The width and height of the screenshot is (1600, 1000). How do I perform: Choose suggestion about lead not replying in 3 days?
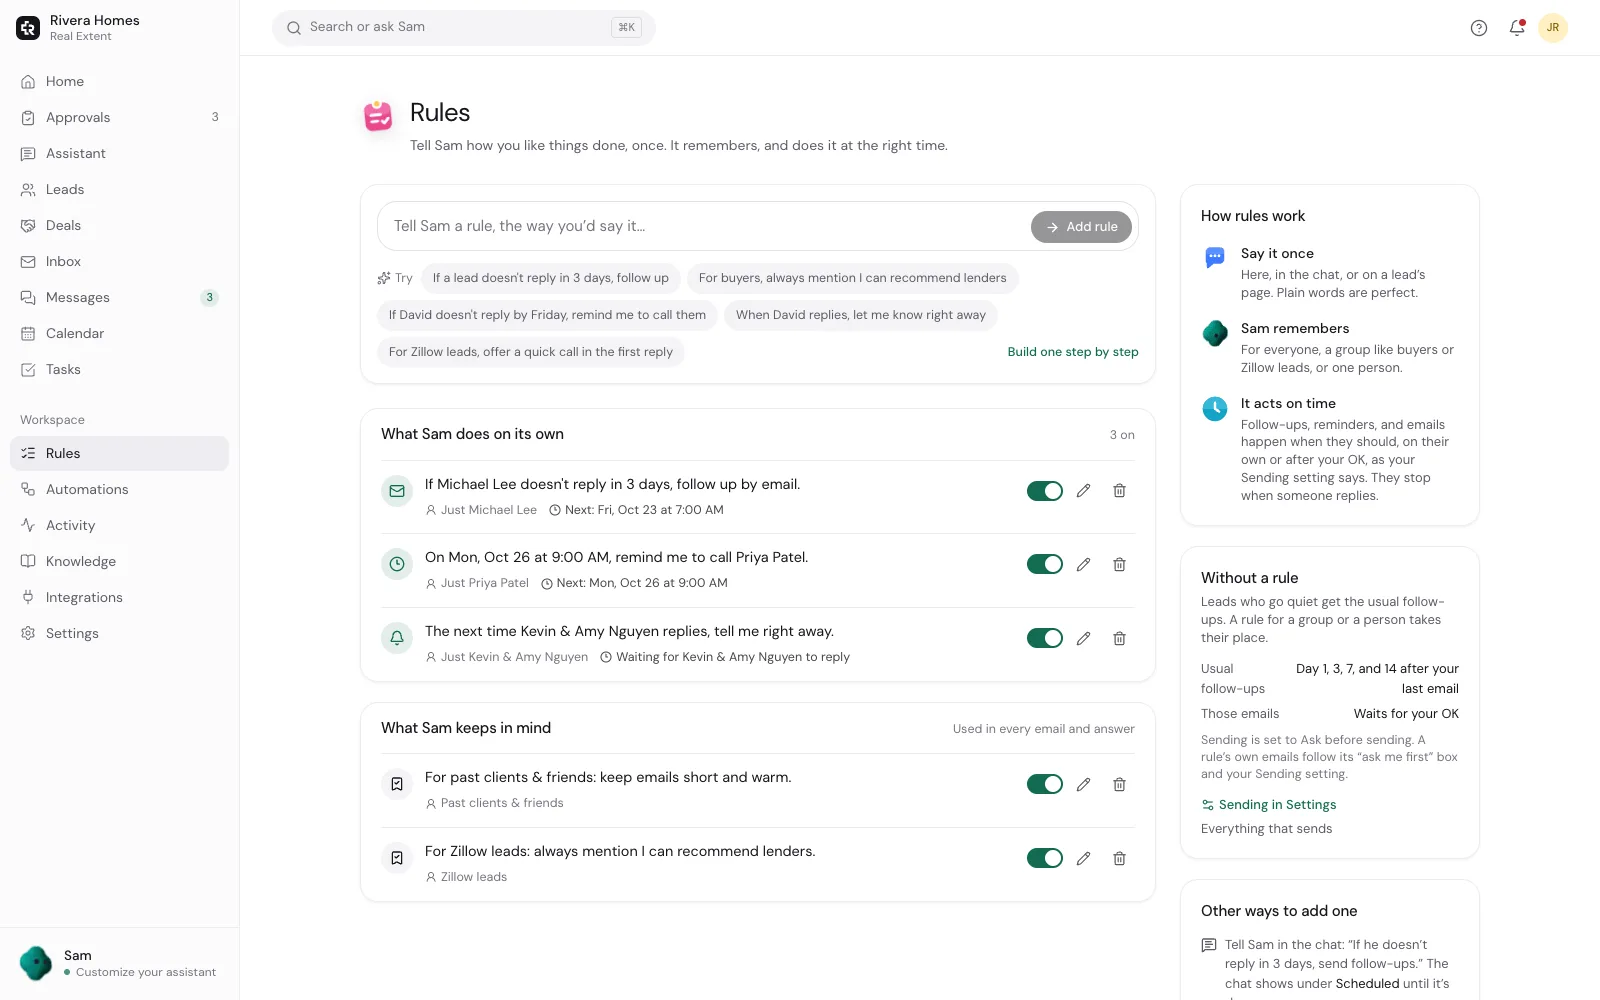pos(551,278)
